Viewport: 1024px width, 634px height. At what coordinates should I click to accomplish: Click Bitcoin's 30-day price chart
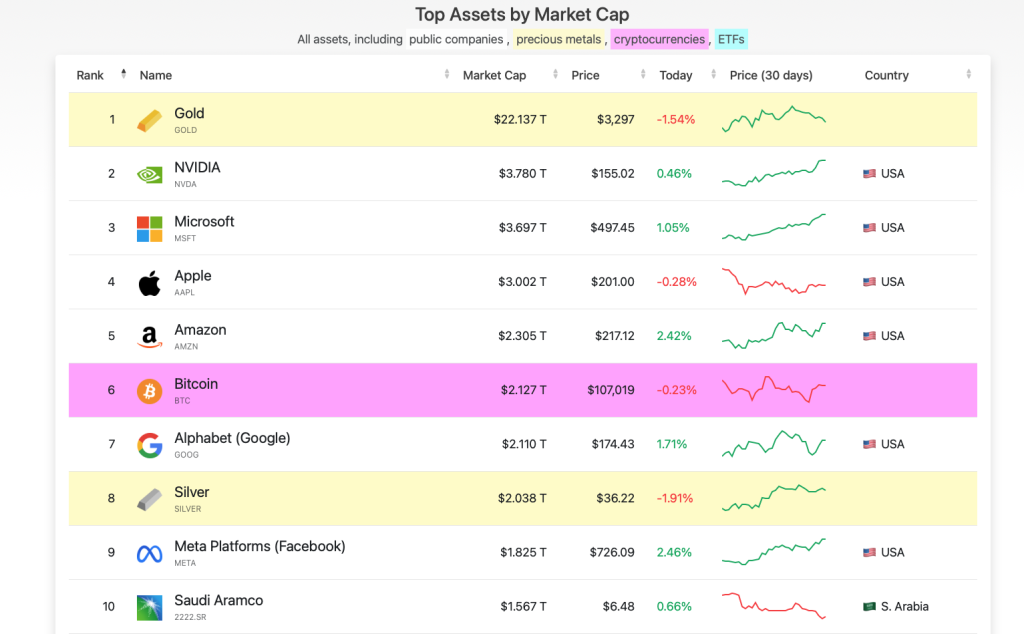click(x=774, y=390)
